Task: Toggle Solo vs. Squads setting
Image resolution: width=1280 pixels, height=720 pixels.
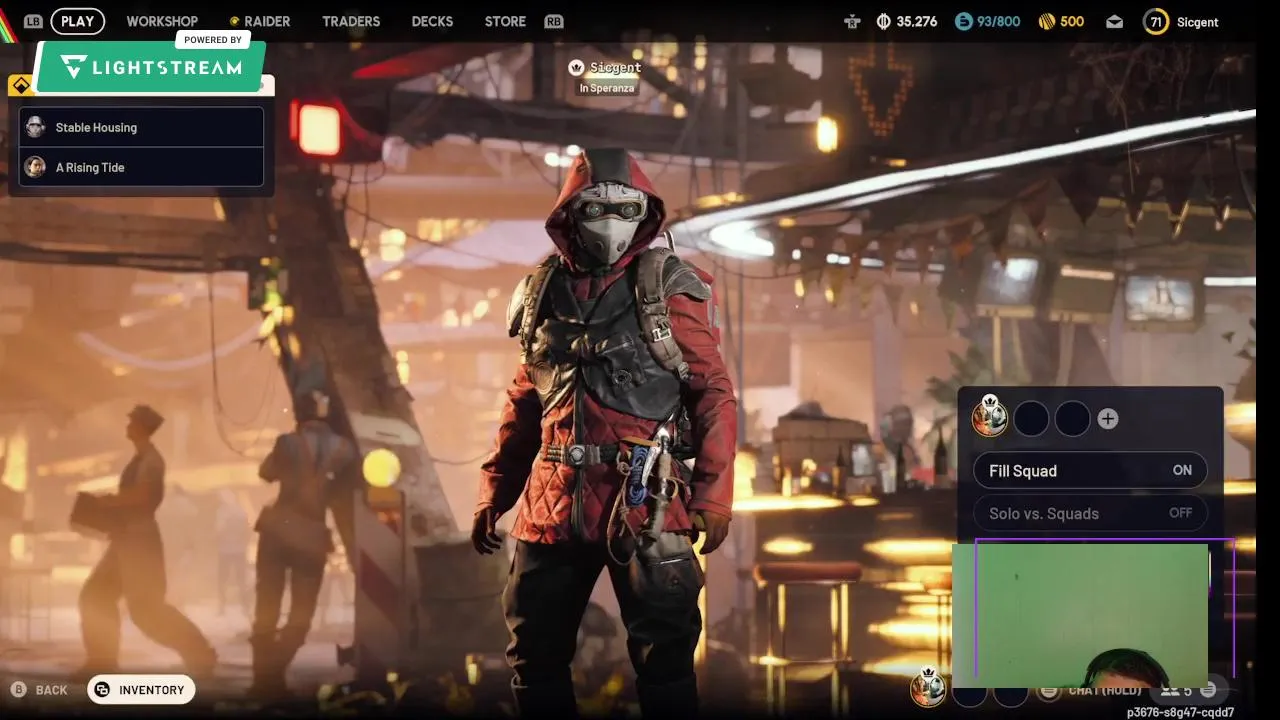Action: [x=1090, y=513]
